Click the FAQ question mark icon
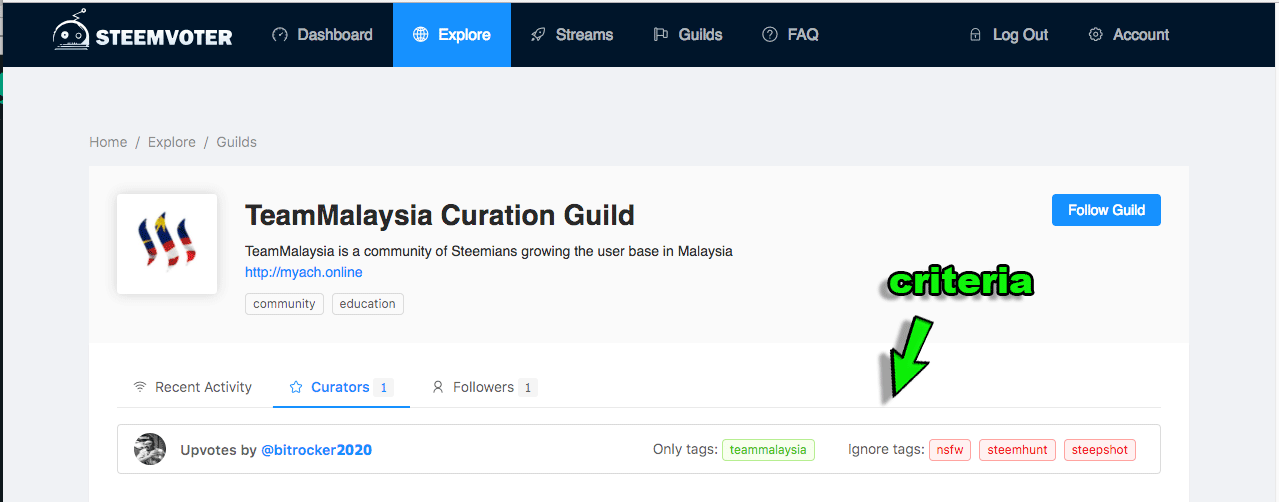The width and height of the screenshot is (1279, 502). (770, 34)
